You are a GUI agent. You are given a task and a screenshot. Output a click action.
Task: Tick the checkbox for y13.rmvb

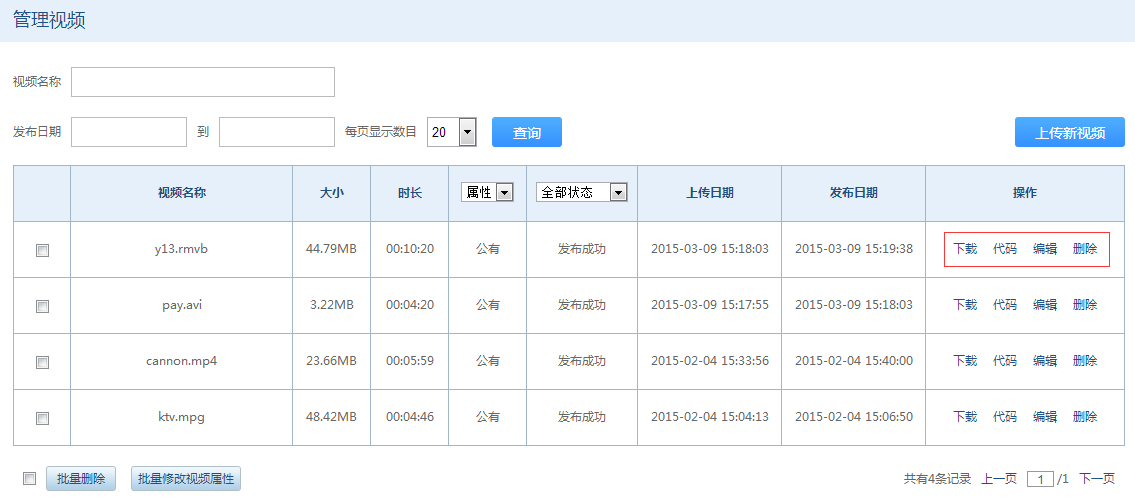tap(42, 250)
